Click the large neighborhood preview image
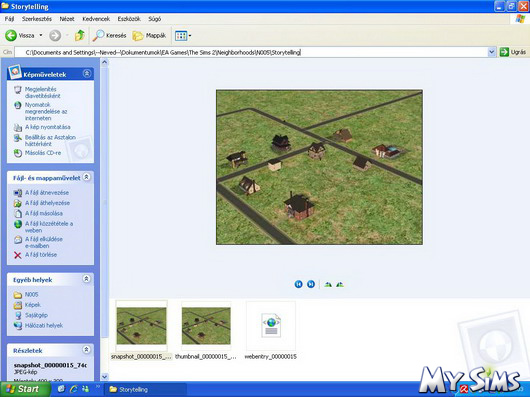The width and height of the screenshot is (530, 397). click(319, 167)
